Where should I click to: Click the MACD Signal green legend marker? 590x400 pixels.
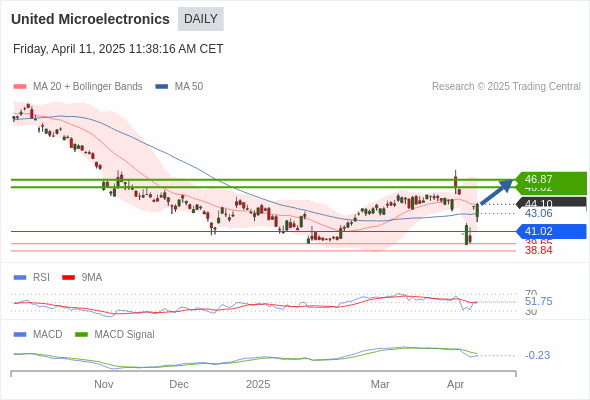pos(81,335)
